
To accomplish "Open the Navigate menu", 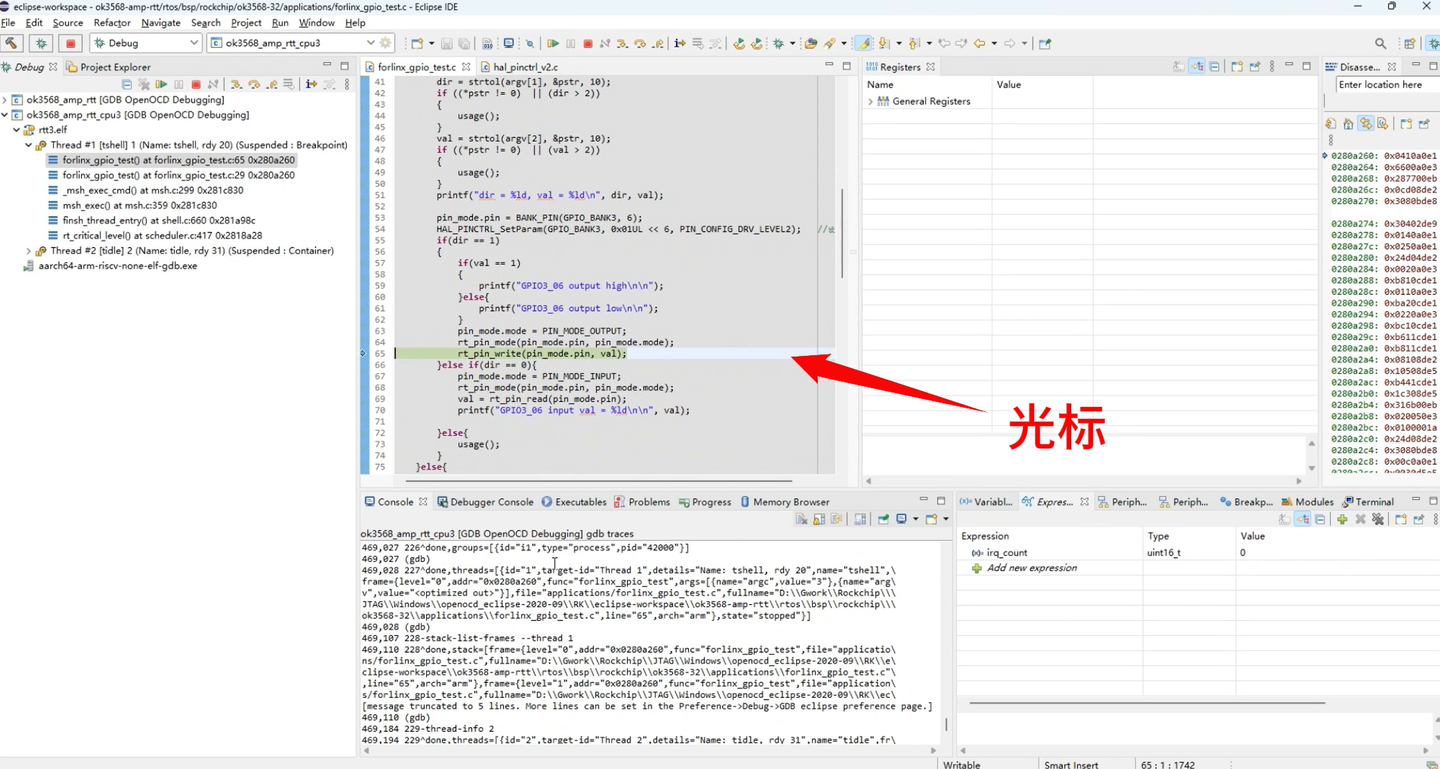I will click(161, 23).
